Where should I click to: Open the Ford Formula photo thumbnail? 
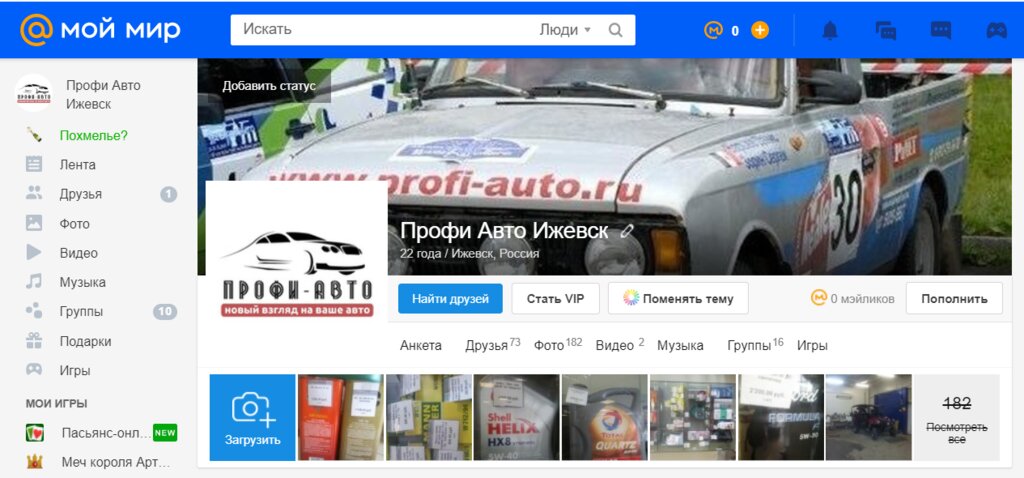781,417
